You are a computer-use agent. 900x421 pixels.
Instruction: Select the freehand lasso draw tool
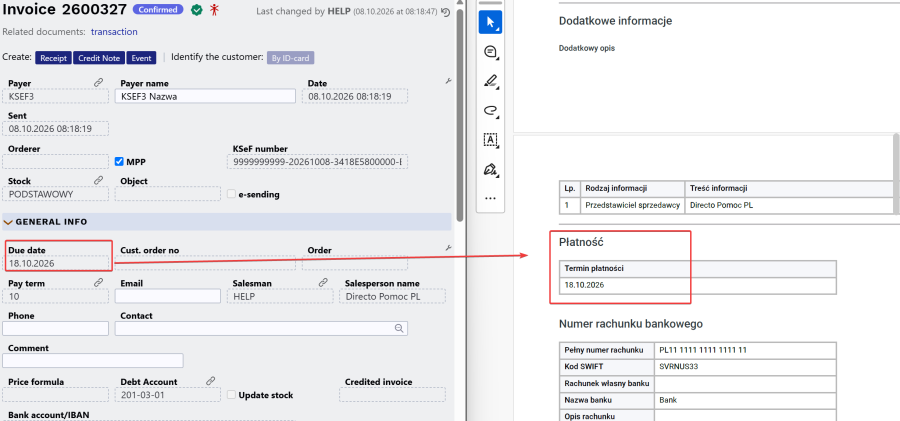click(490, 111)
